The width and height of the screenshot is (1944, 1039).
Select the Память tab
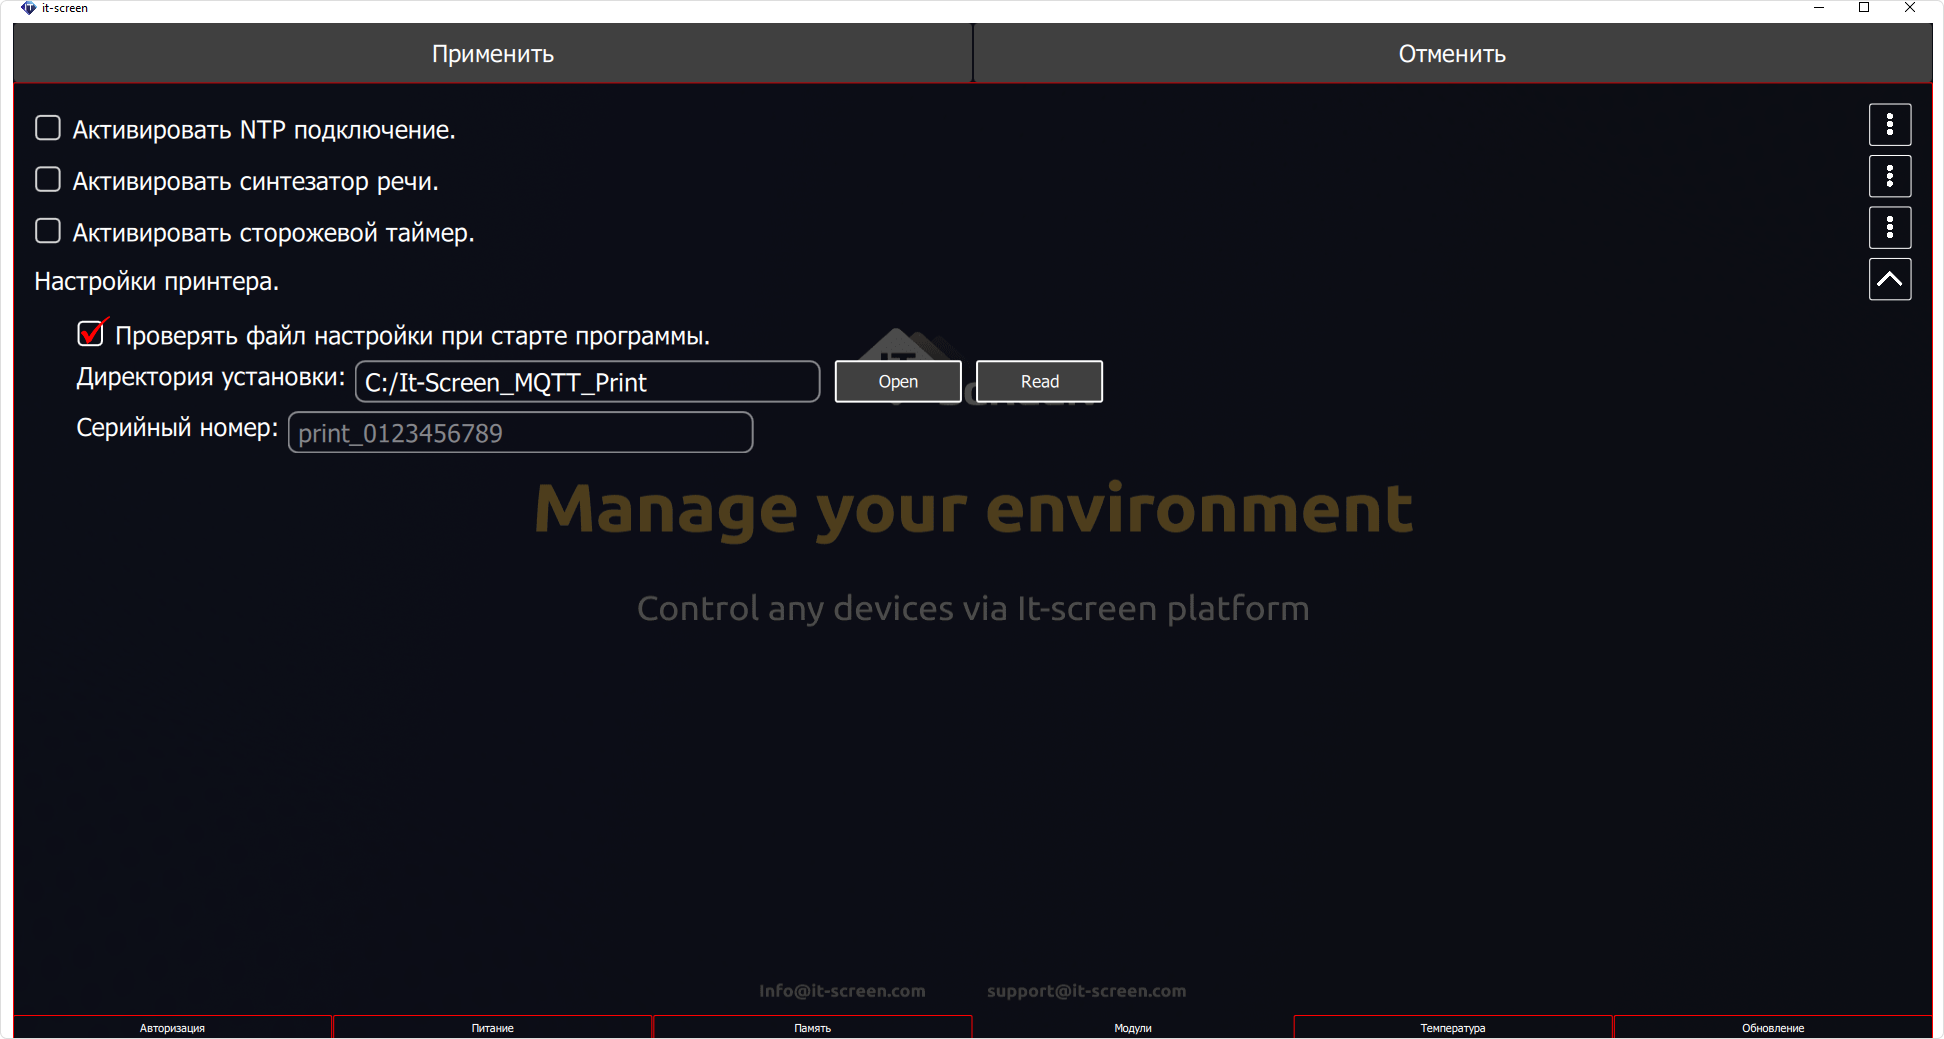click(x=812, y=1027)
